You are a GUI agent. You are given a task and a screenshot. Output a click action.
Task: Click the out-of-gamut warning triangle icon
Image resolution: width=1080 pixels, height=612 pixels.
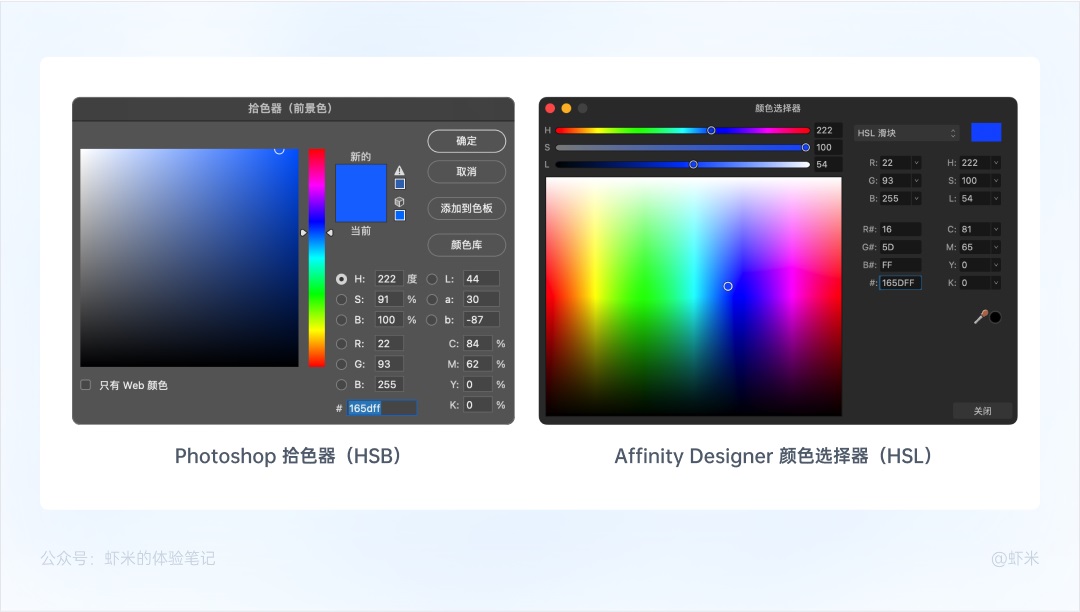(399, 170)
